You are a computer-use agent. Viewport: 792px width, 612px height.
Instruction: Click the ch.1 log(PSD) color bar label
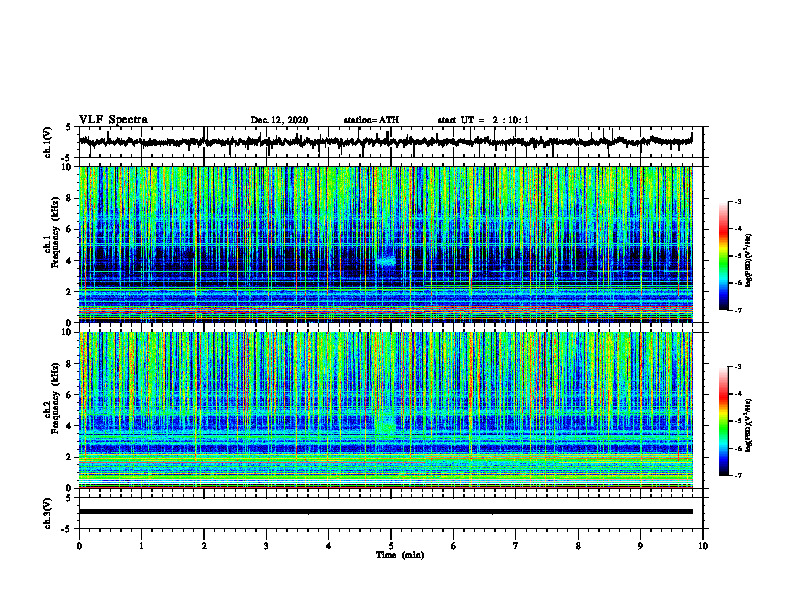coord(749,261)
